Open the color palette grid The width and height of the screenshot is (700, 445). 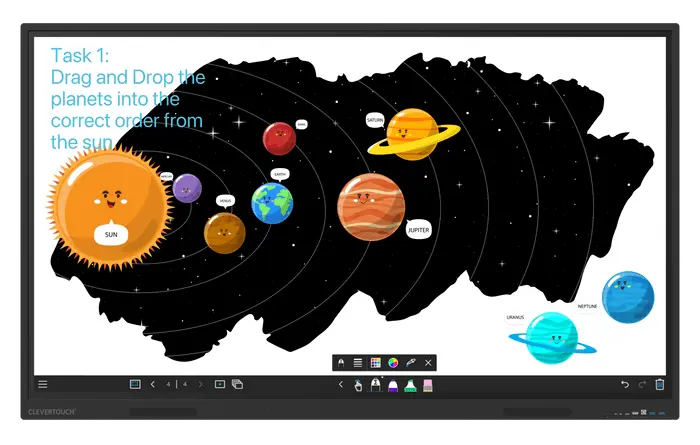(x=375, y=363)
